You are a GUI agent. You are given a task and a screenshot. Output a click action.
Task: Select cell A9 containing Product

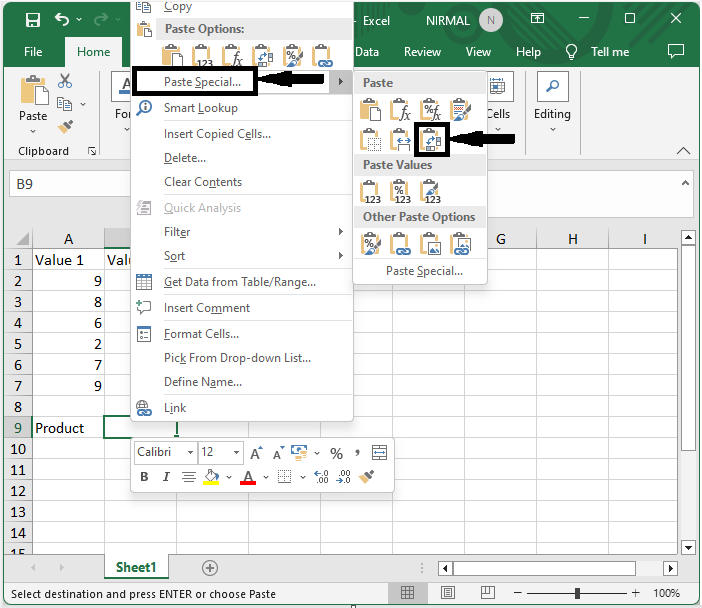tap(68, 428)
